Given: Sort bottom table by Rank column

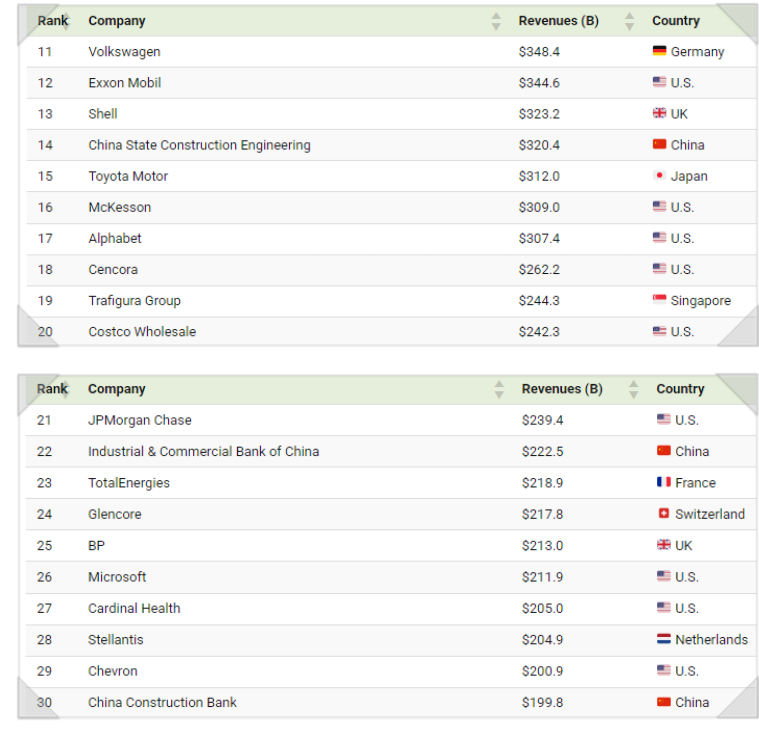Looking at the screenshot, I should point(52,389).
